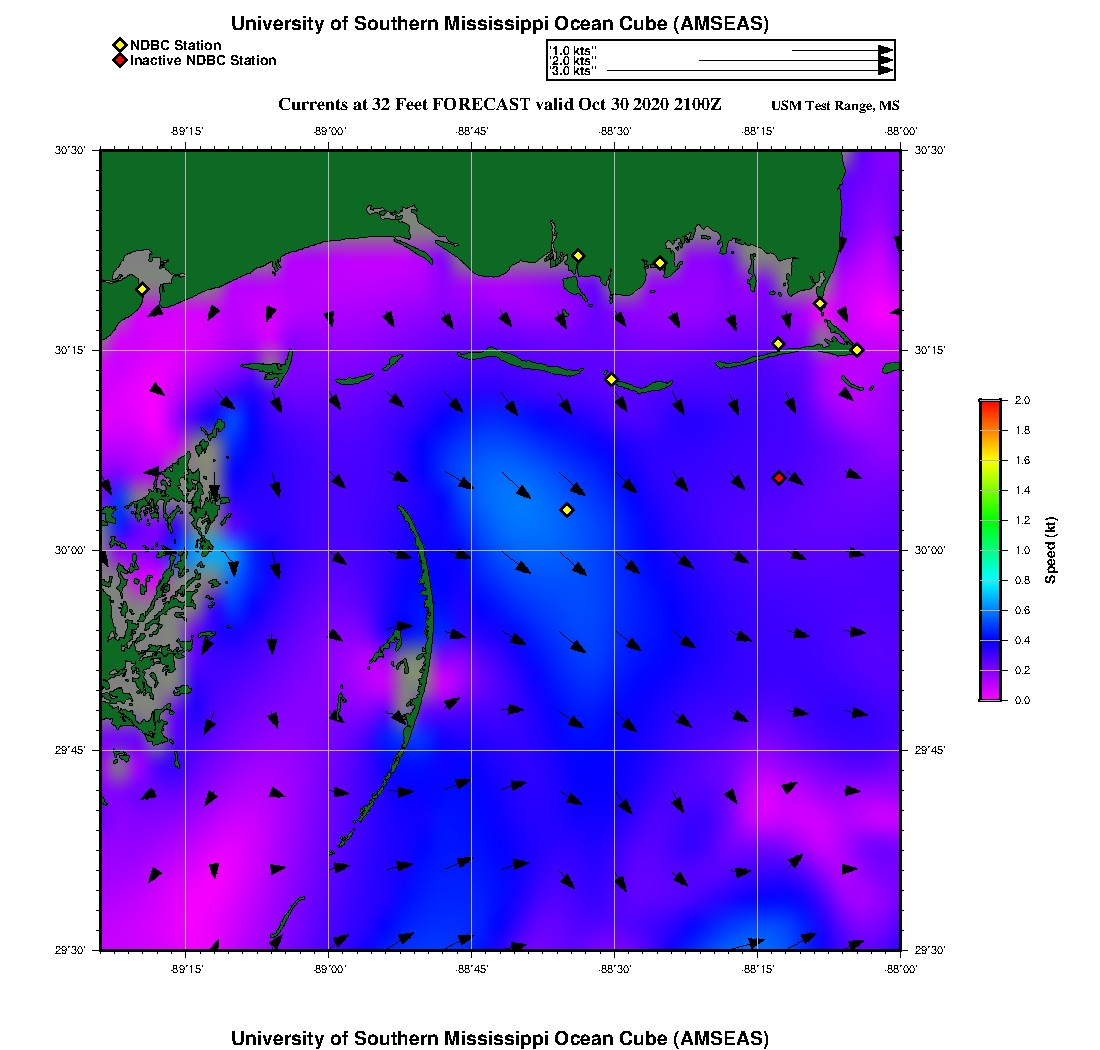Click the 'Speed (kt)' color bar label
This screenshot has height=1050, width=1100.
coord(1051,550)
